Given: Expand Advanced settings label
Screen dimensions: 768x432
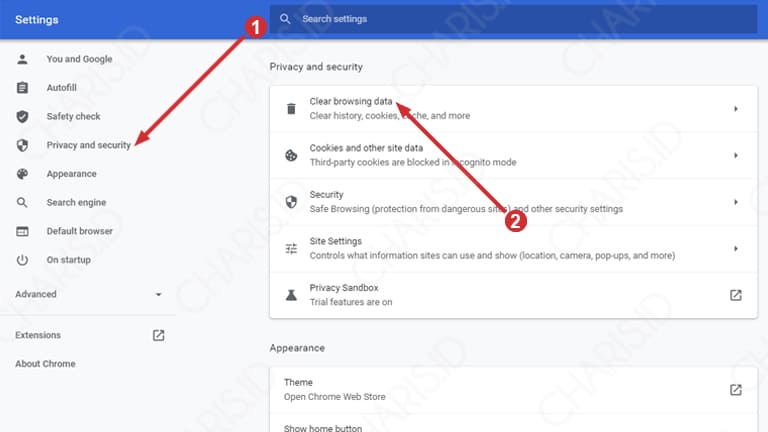Looking at the screenshot, I should click(x=36, y=294).
